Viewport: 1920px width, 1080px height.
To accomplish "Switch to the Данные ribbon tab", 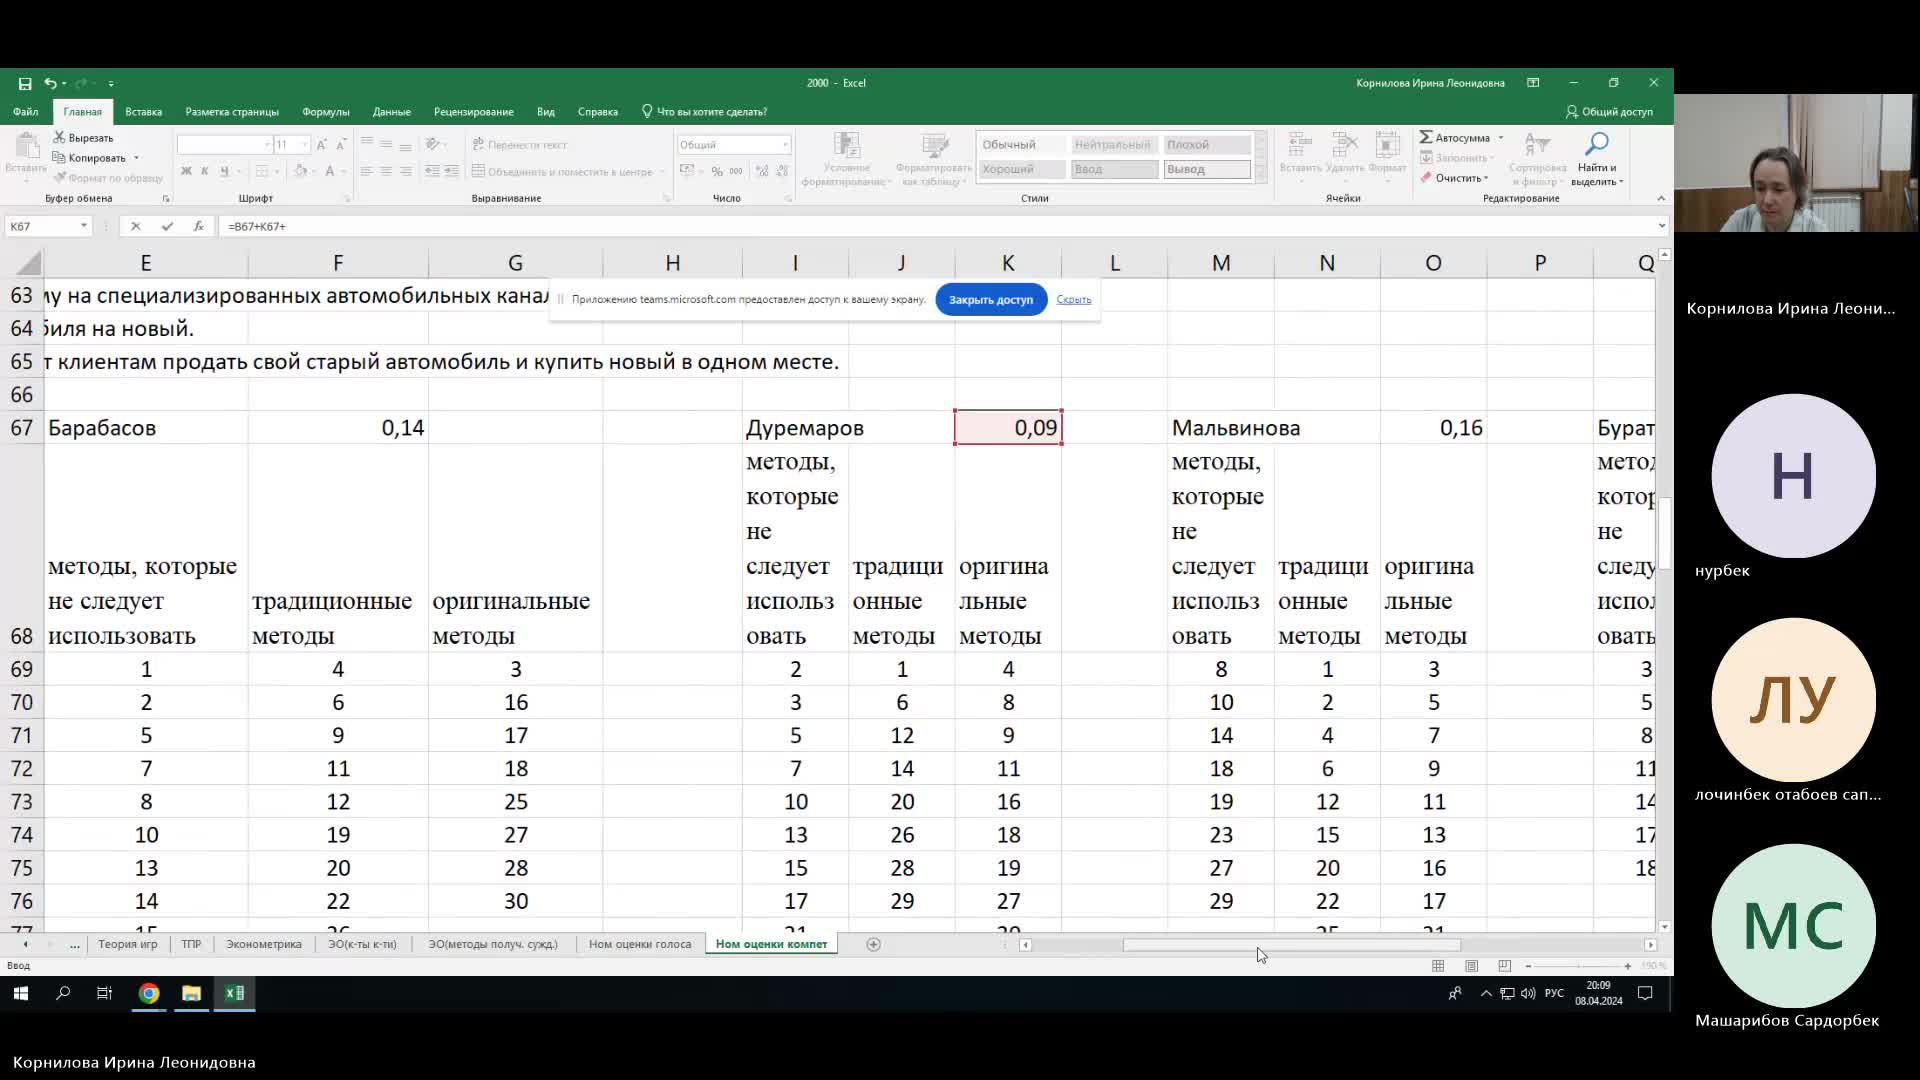I will click(x=391, y=112).
